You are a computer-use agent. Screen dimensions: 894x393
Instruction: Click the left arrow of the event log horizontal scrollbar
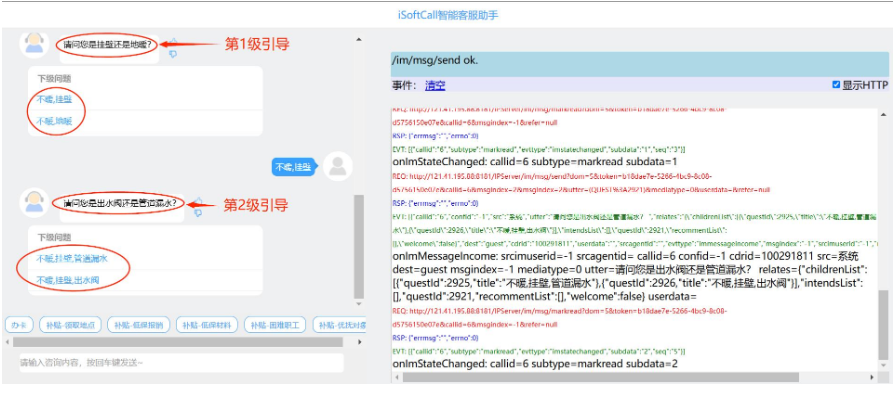pos(396,378)
